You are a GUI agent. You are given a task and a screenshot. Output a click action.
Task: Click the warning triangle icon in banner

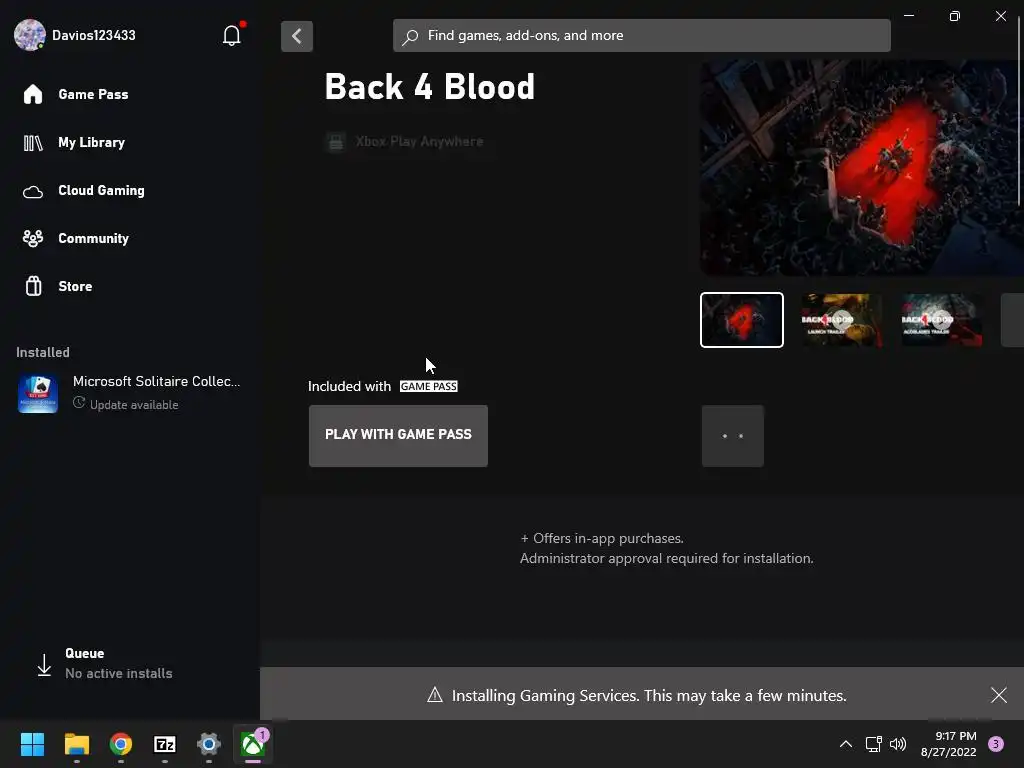tap(434, 695)
